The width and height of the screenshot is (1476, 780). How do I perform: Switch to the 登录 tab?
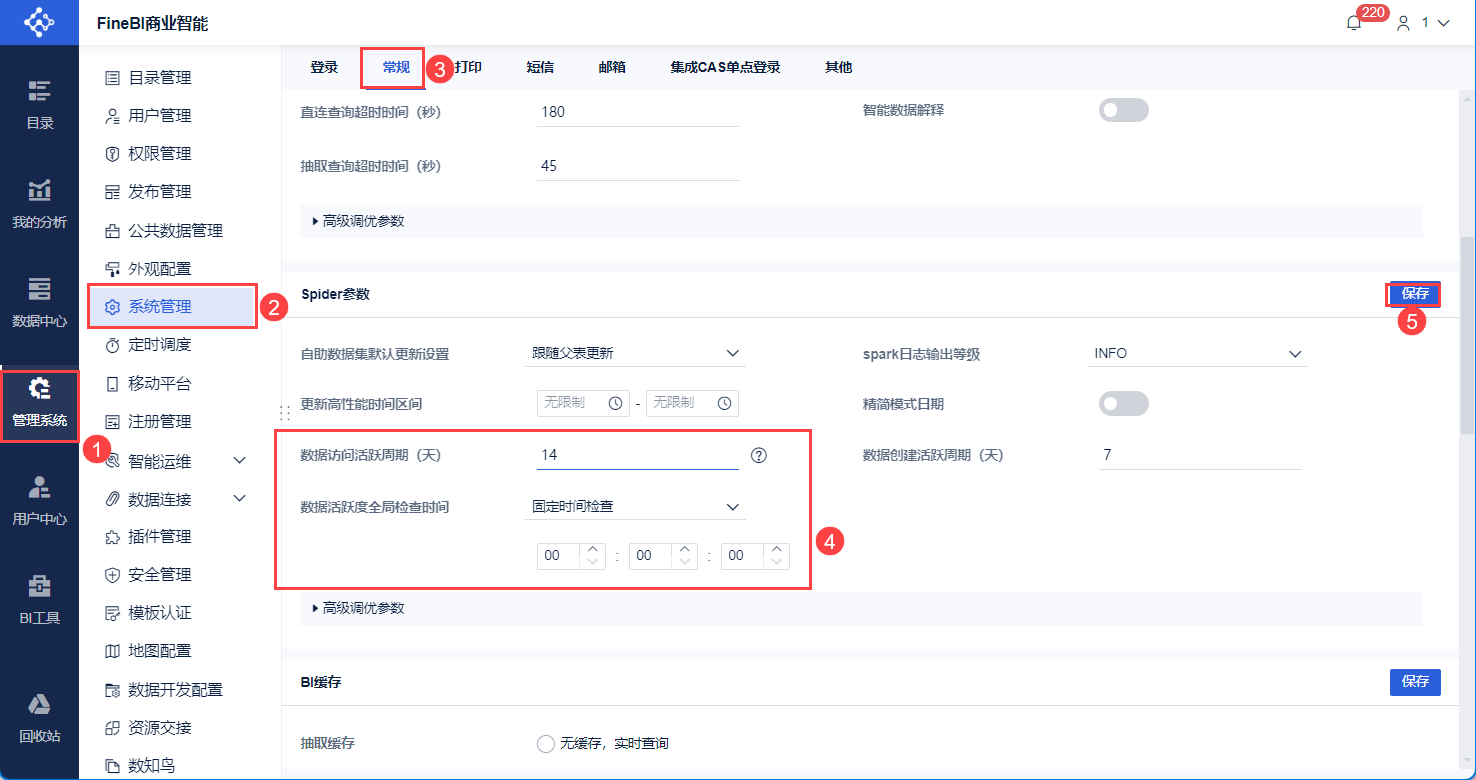[324, 67]
